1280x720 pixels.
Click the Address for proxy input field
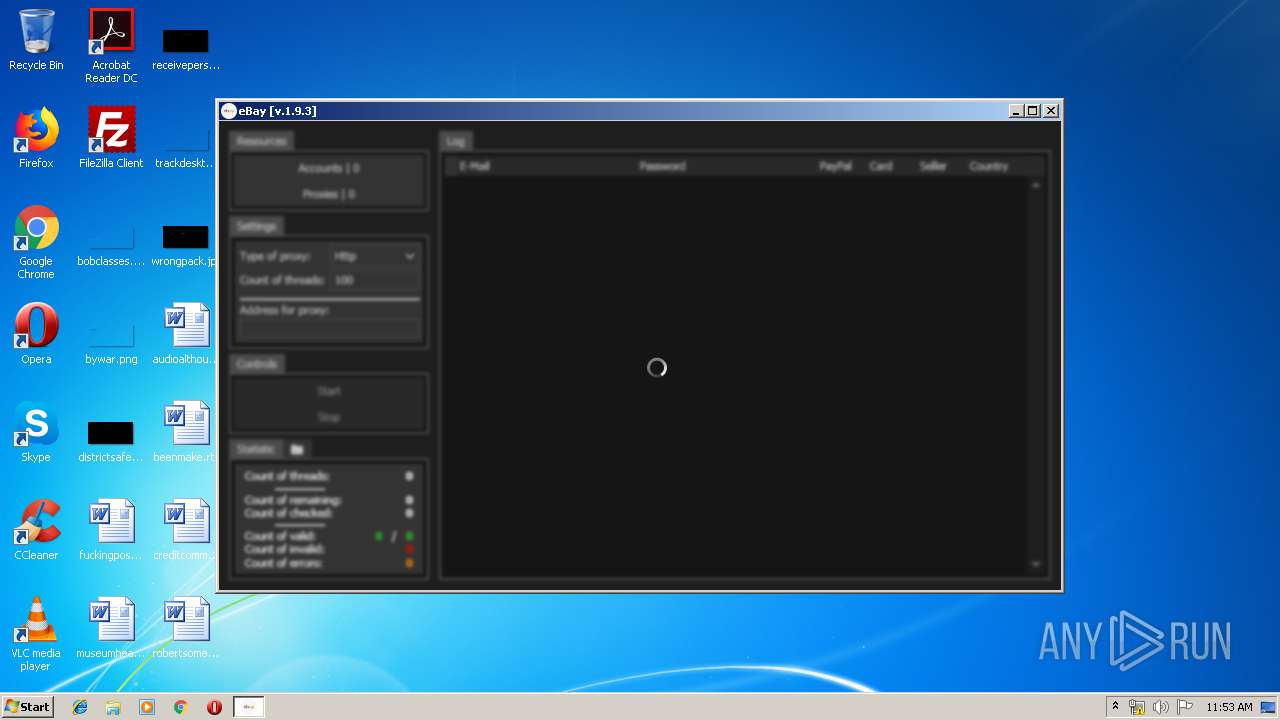click(x=329, y=329)
